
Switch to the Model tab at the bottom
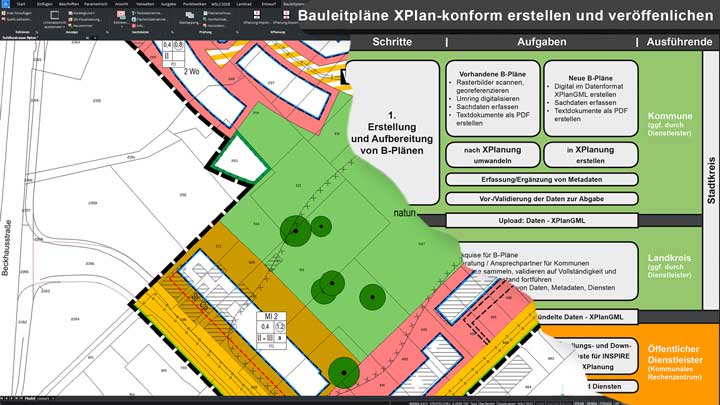[30, 399]
